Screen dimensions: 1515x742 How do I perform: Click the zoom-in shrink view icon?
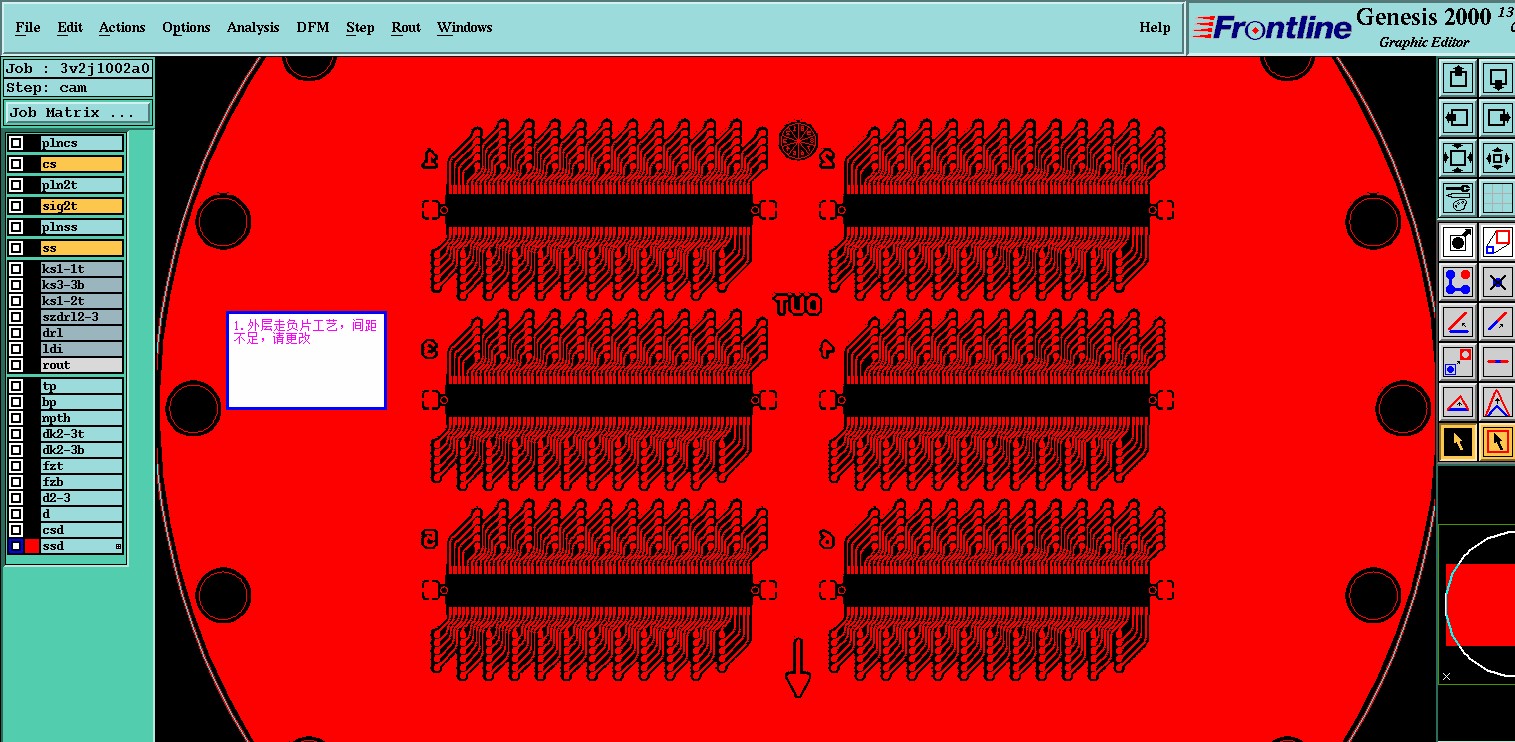[x=1497, y=158]
